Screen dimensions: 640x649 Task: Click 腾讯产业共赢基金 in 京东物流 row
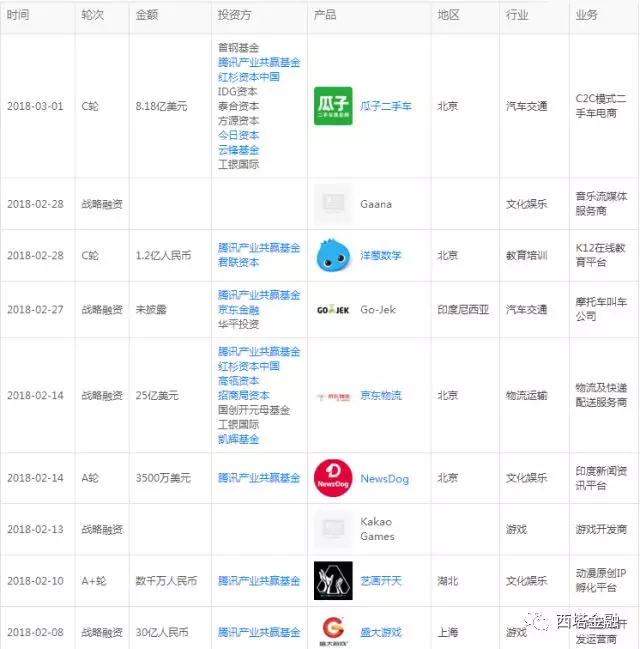pos(259,351)
